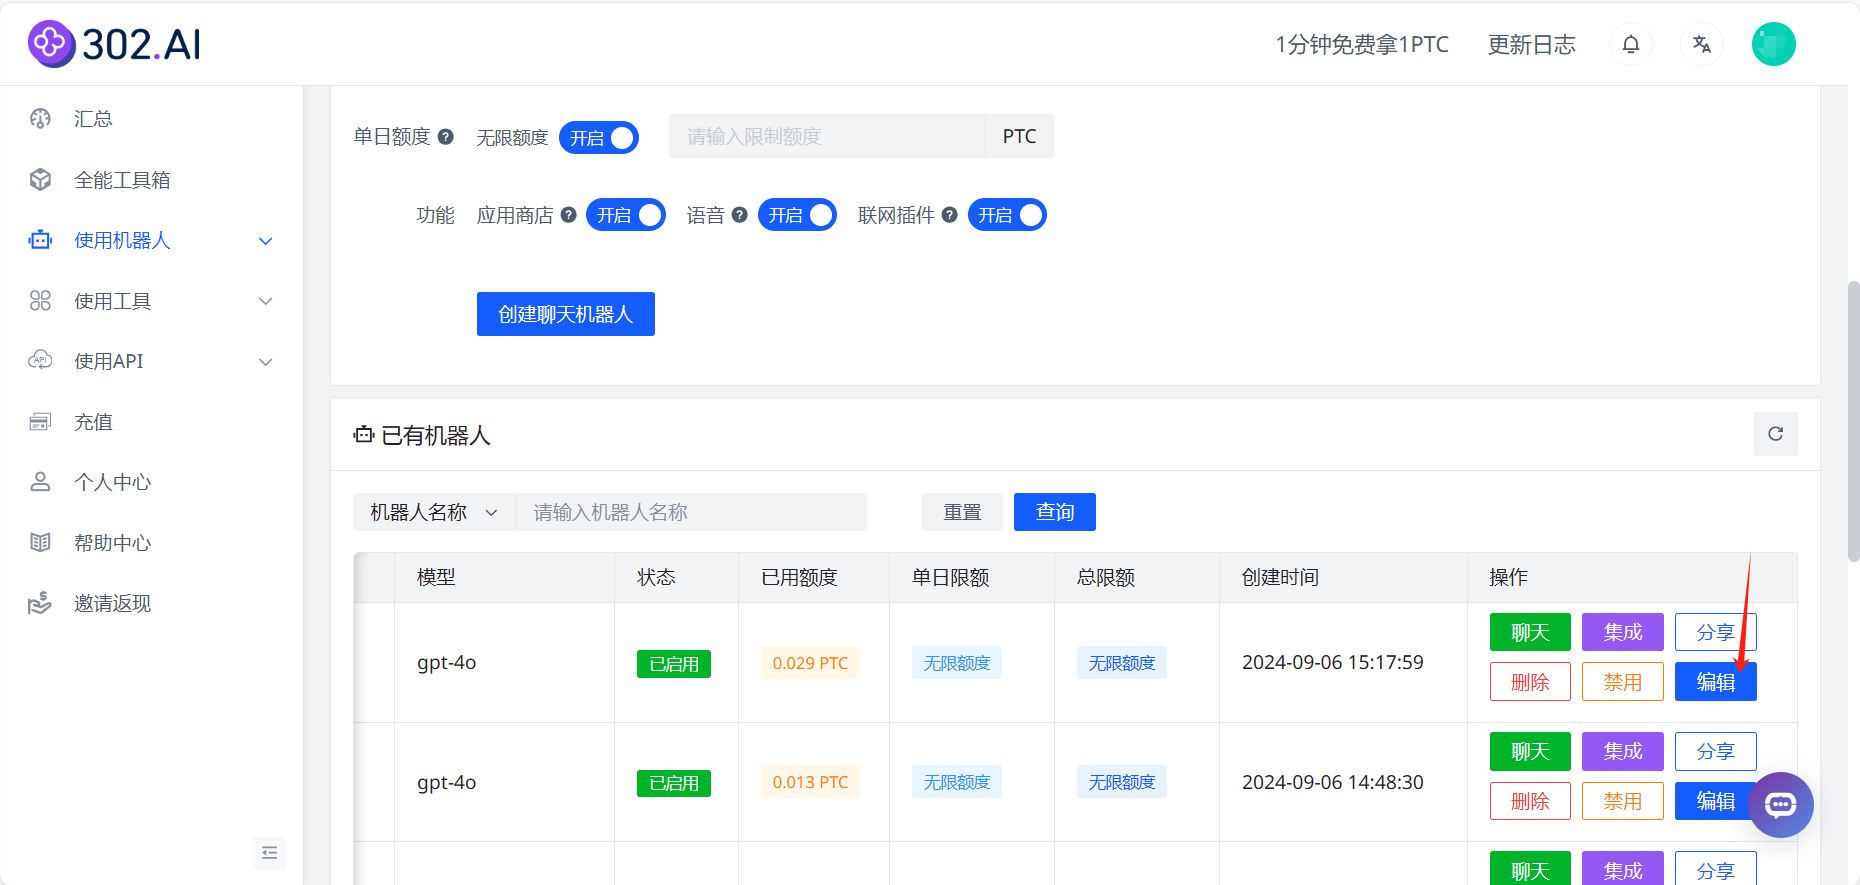1860x885 pixels.
Task: Collapse the sidebar with the fold icon
Action: [x=269, y=853]
